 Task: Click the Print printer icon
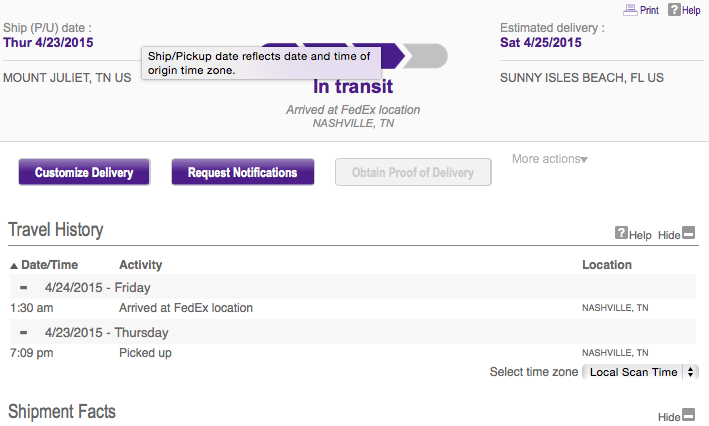tap(630, 10)
